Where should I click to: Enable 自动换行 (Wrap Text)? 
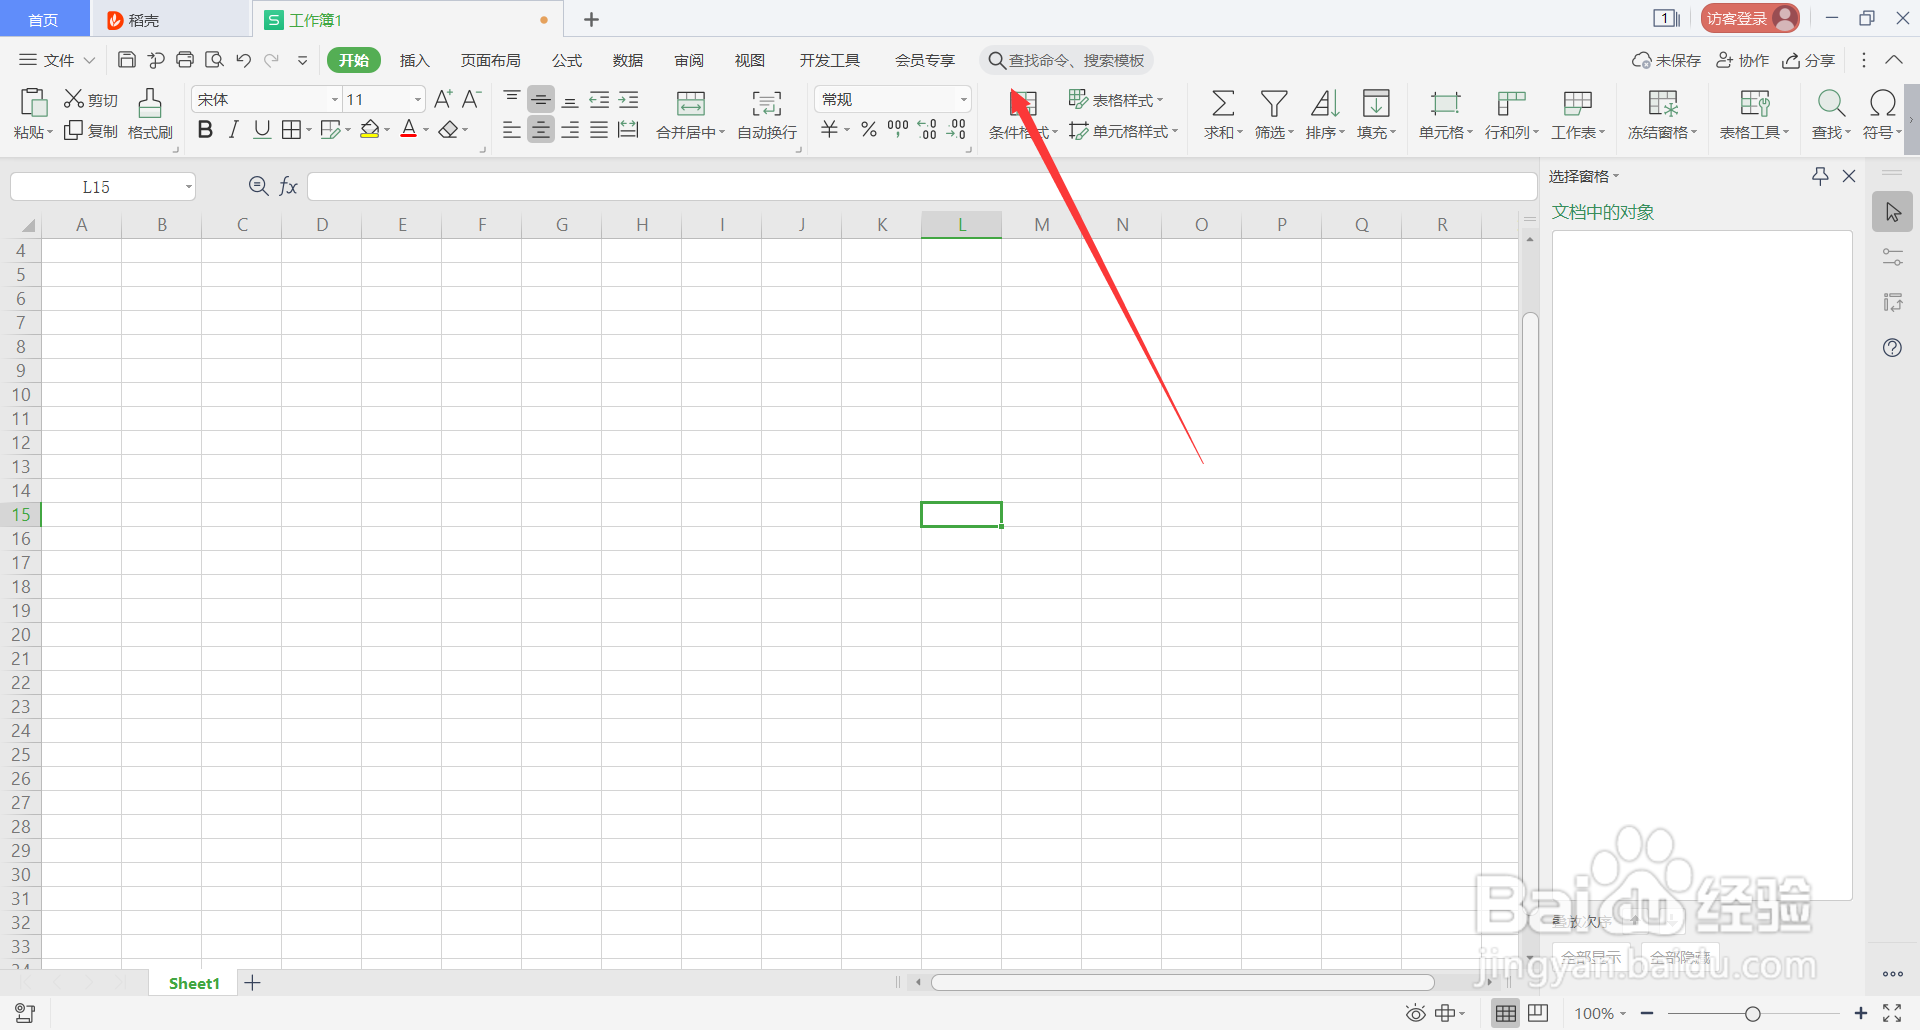(766, 113)
